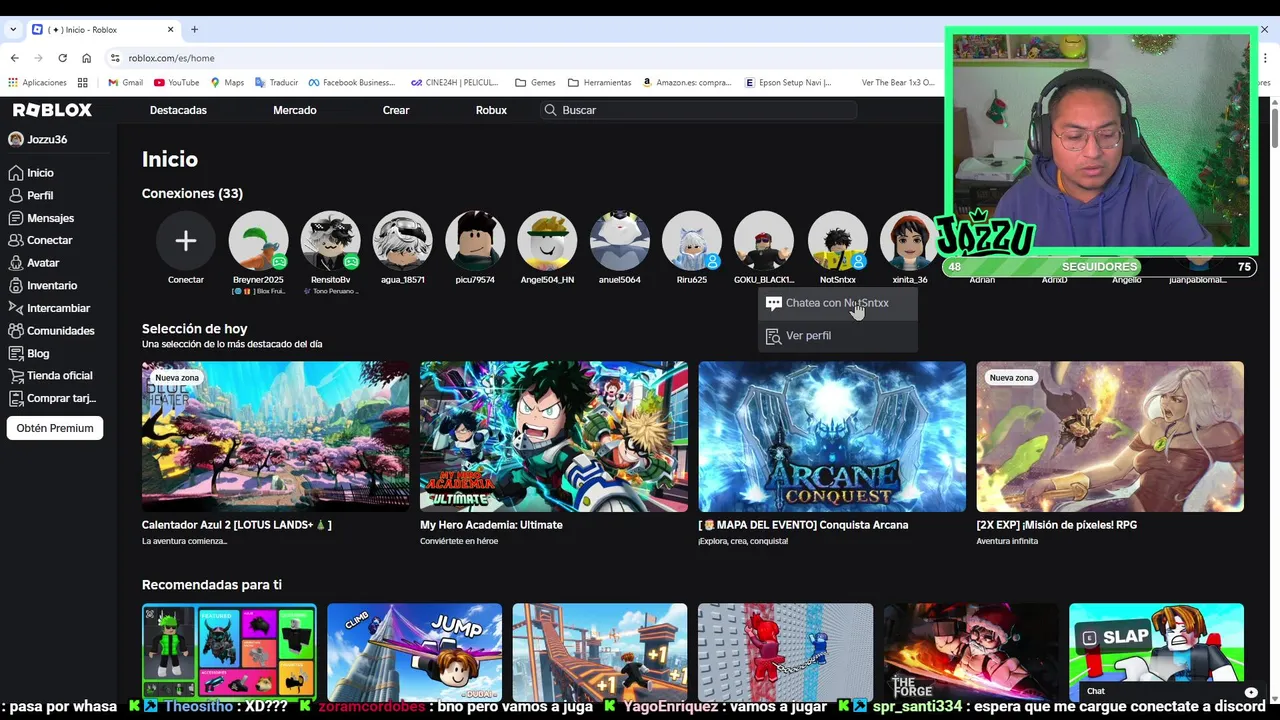The width and height of the screenshot is (1280, 720).
Task: Click the search magnifier icon
Action: coord(550,110)
